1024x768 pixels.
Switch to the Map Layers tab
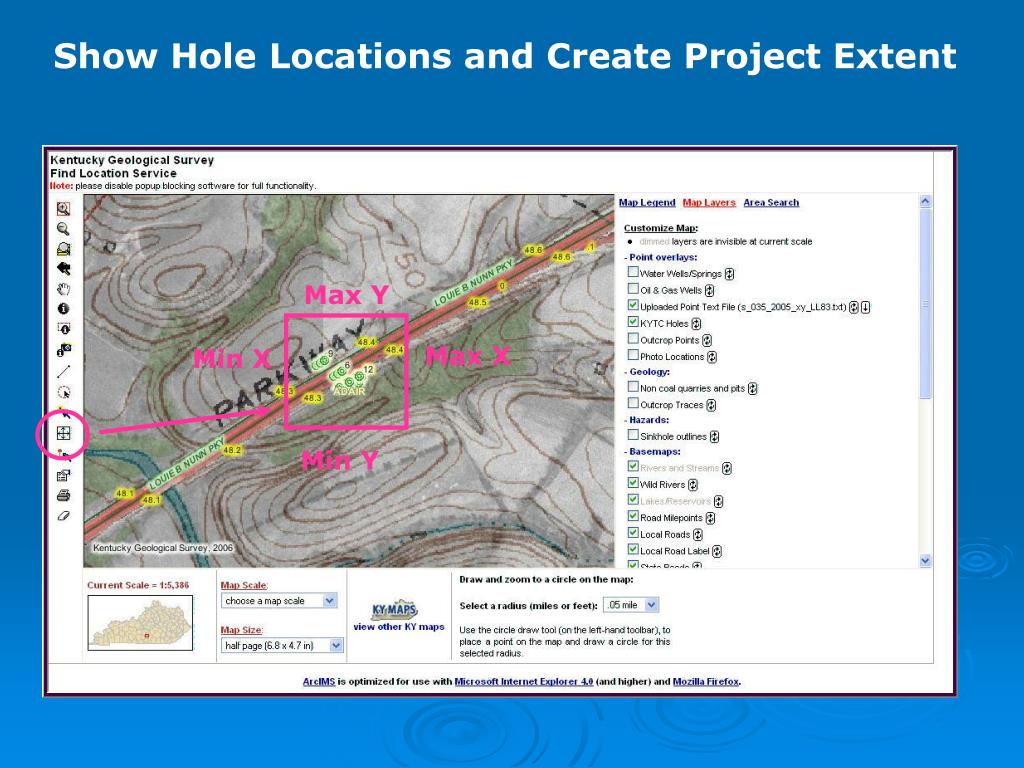[x=709, y=202]
